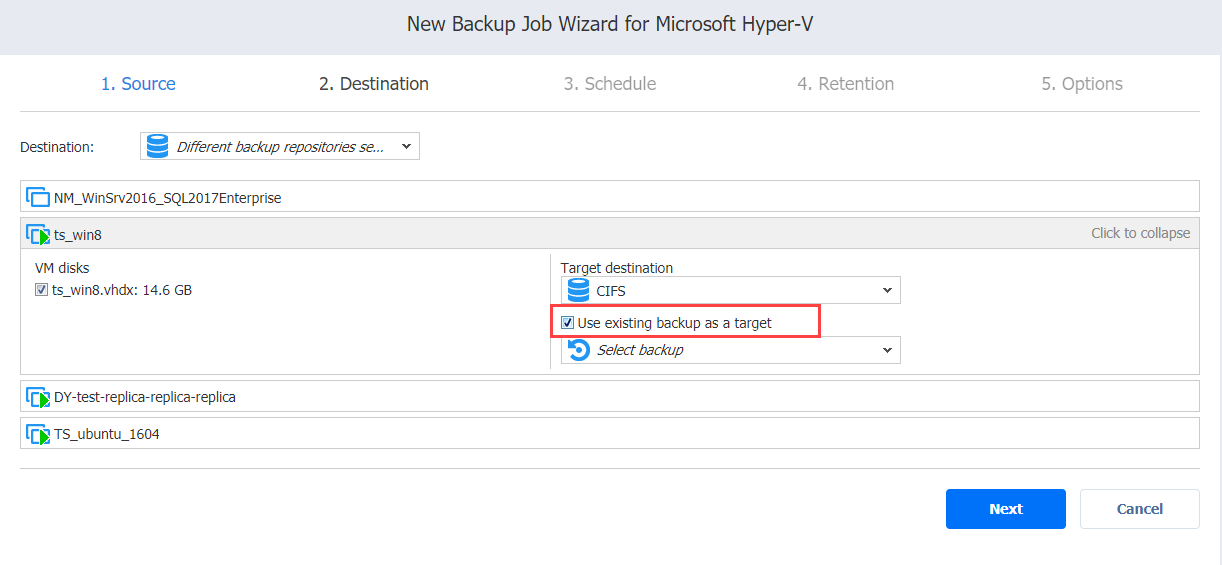Open the 5. Options step
The height and width of the screenshot is (565, 1222).
pos(1082,84)
